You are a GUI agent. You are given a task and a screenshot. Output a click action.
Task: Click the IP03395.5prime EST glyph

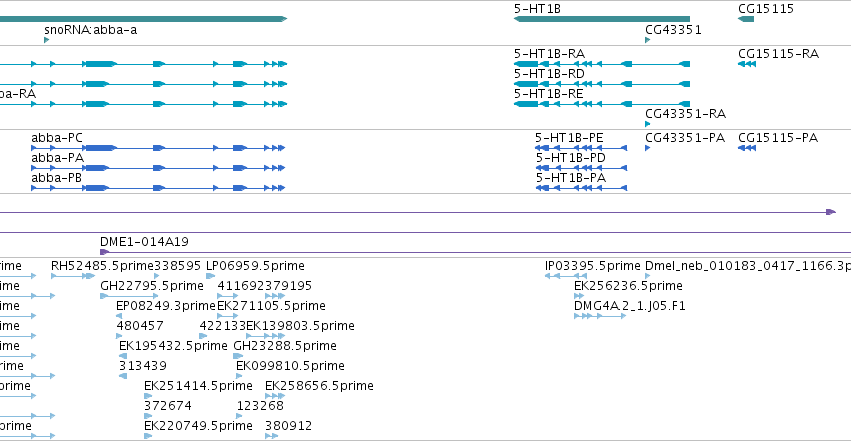566,276
